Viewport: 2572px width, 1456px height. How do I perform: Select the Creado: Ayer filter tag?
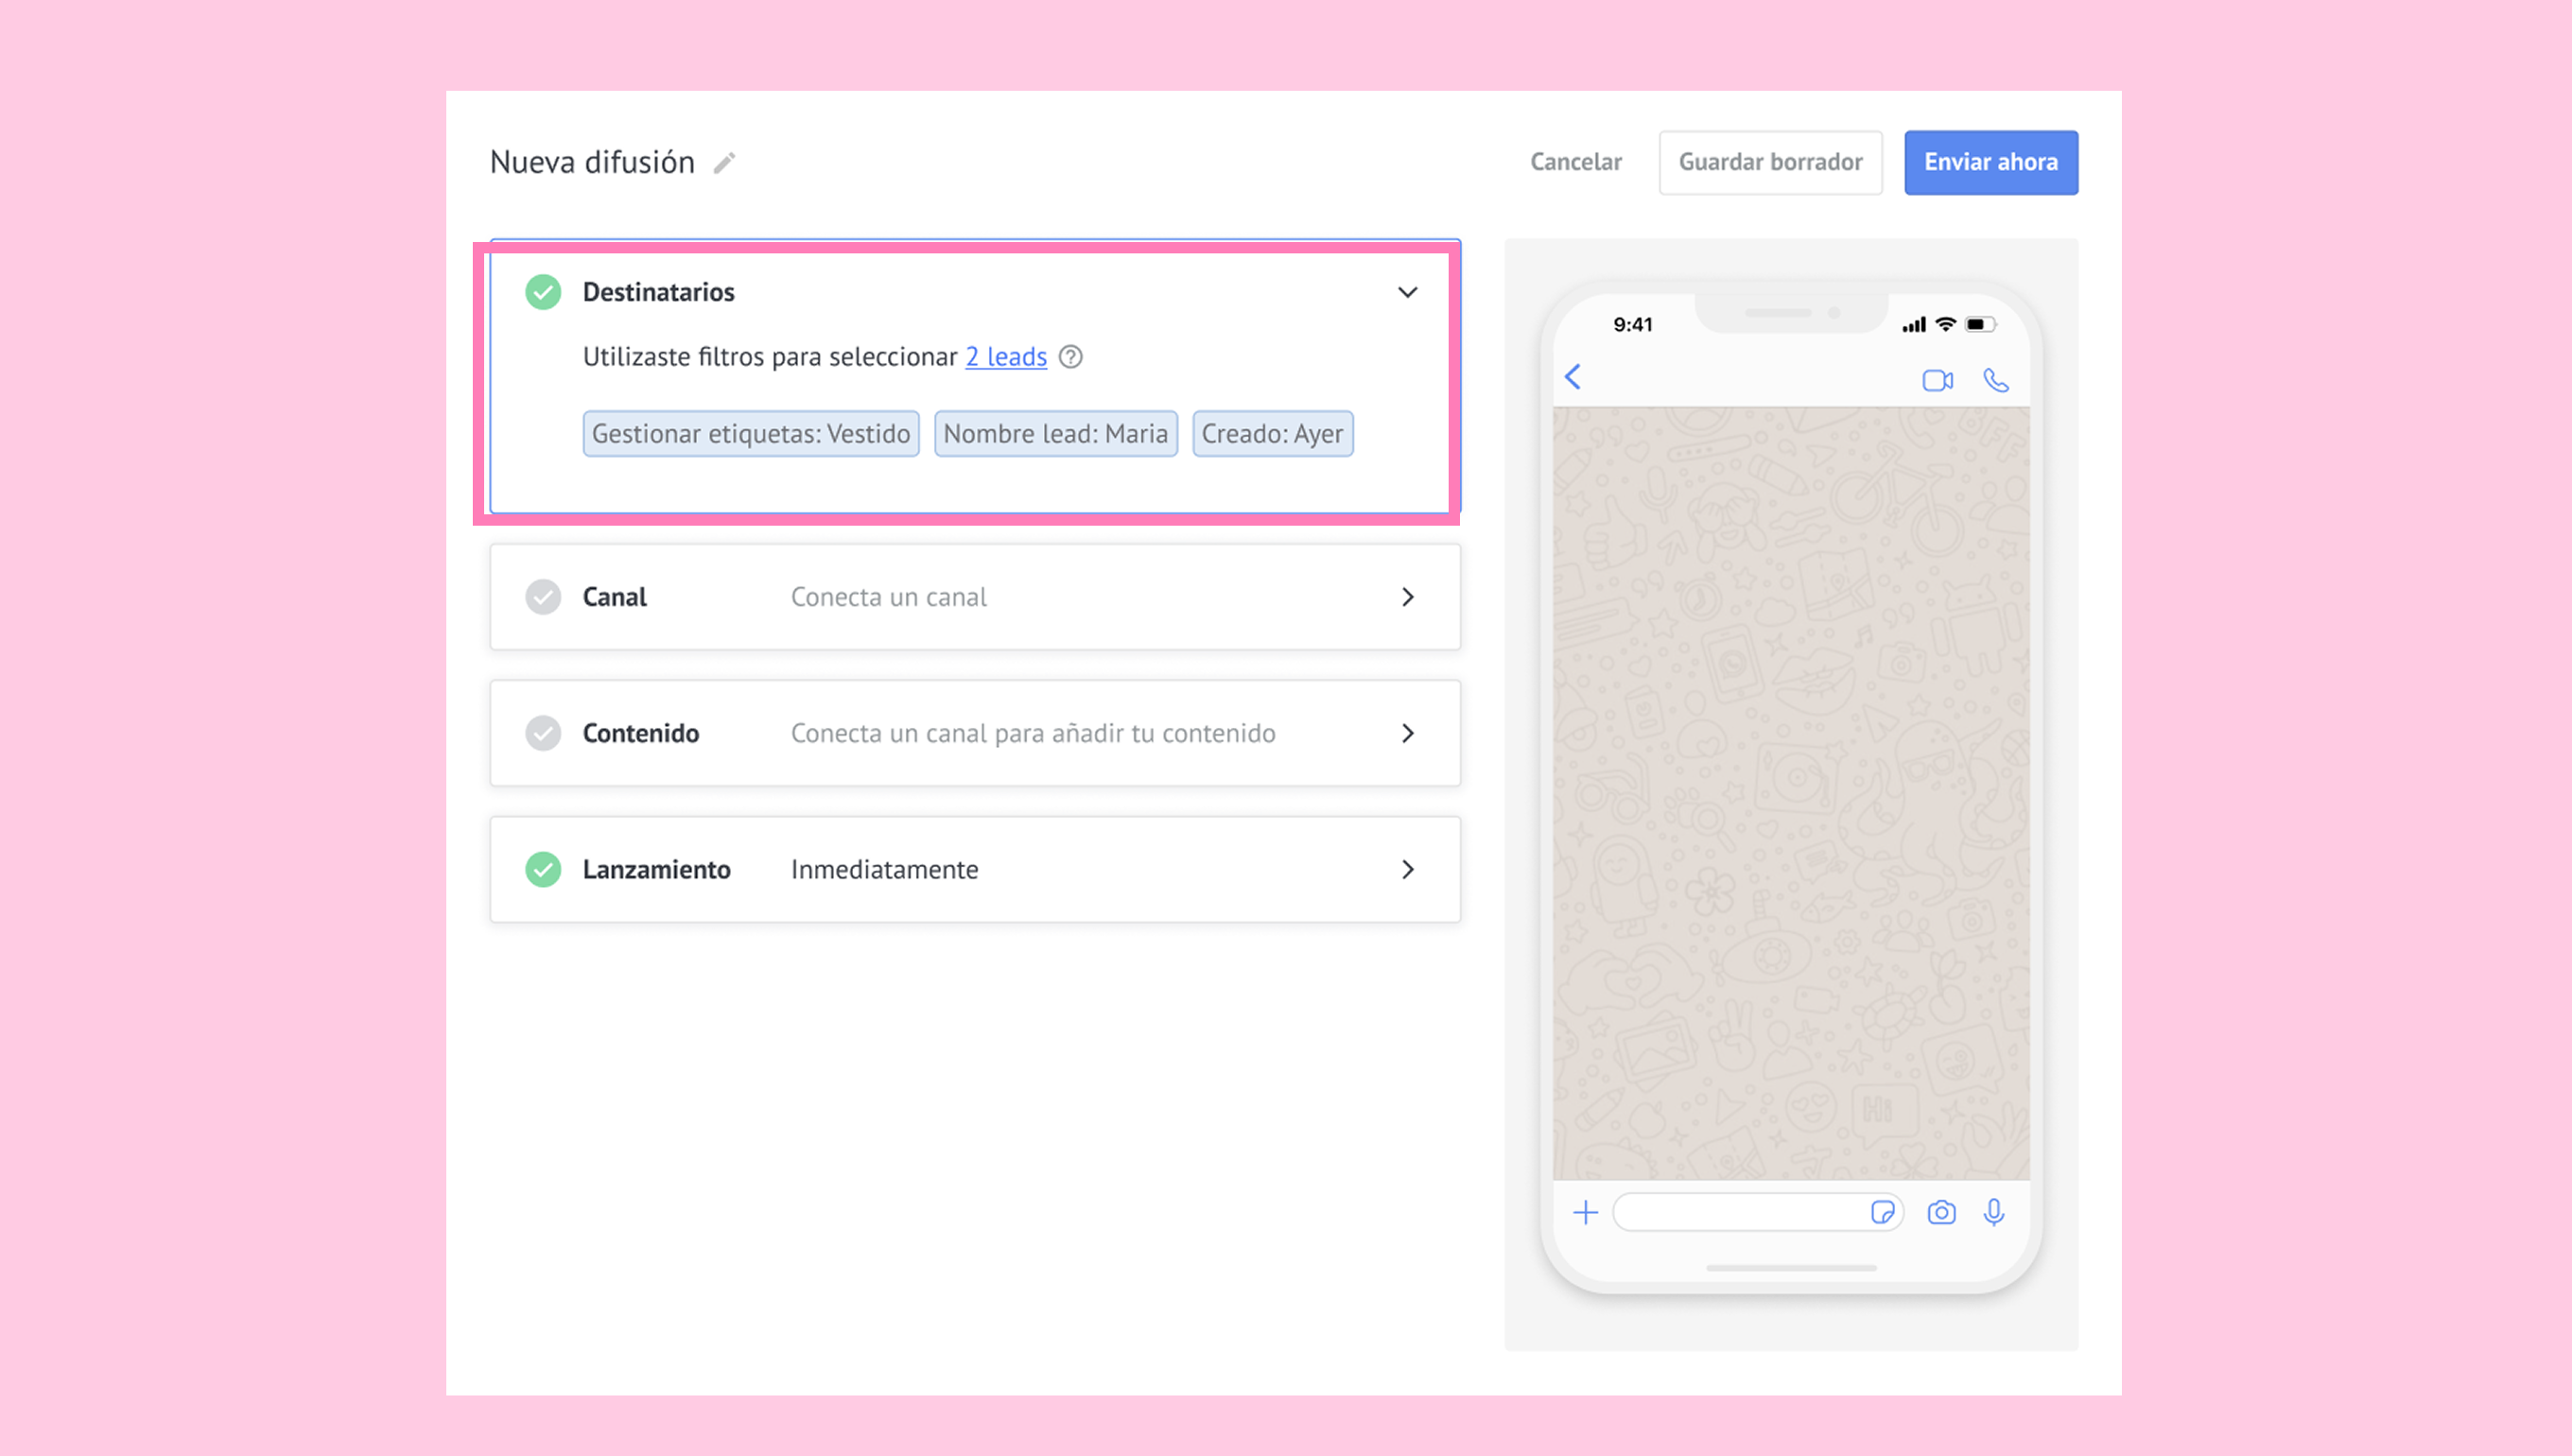pyautogui.click(x=1273, y=434)
